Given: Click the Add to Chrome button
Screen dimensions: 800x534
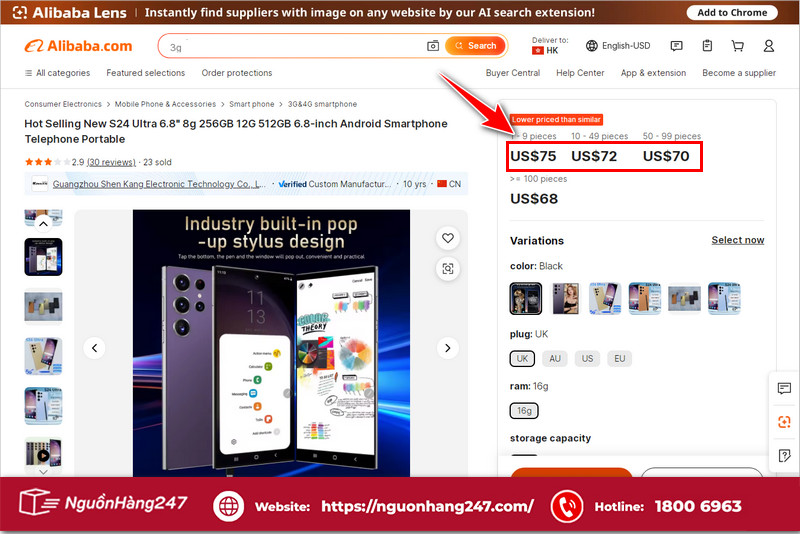Looking at the screenshot, I should coord(732,13).
